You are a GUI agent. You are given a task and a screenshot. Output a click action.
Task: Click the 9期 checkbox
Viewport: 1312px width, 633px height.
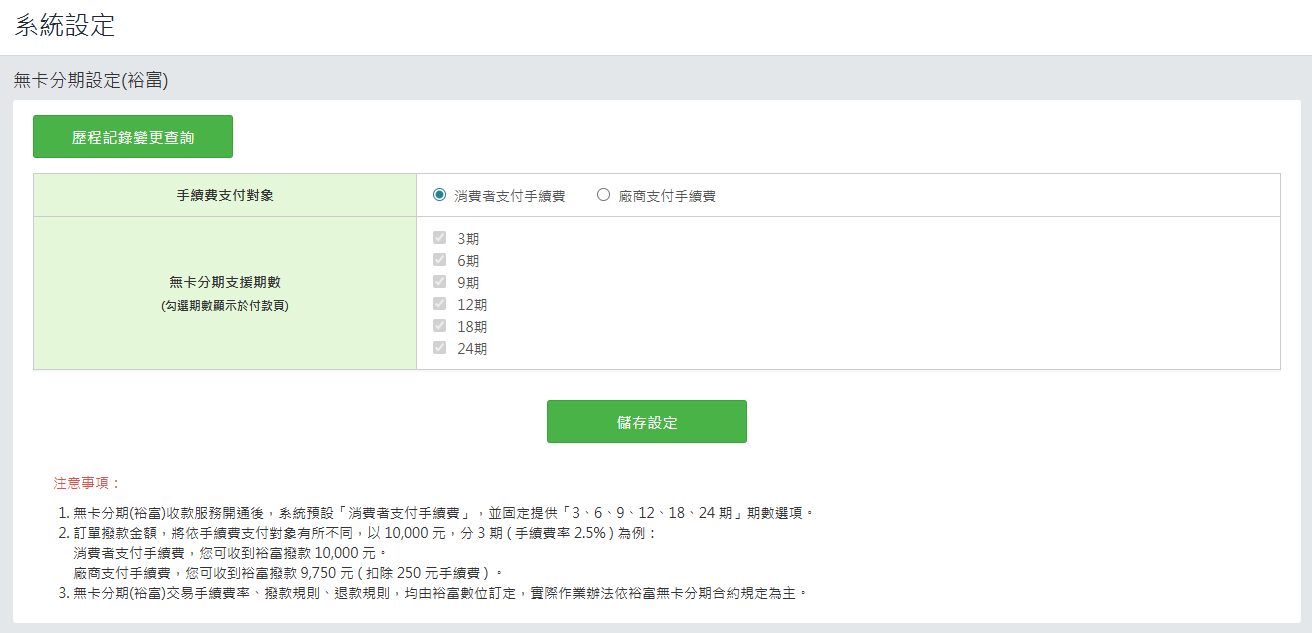pos(439,282)
